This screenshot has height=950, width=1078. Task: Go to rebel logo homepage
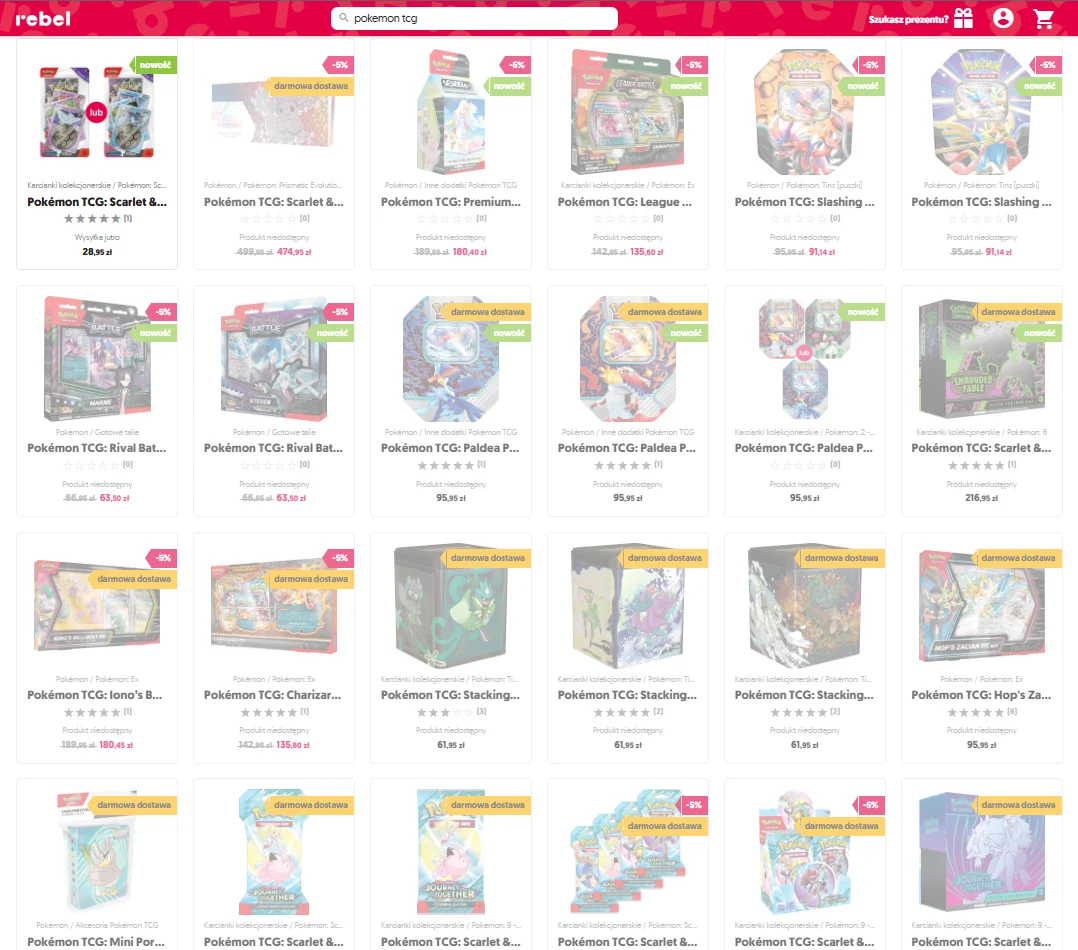point(43,19)
